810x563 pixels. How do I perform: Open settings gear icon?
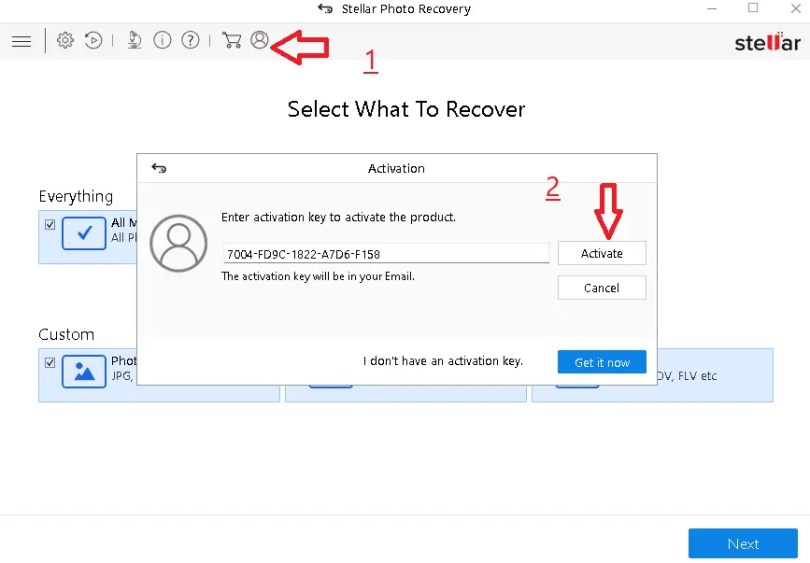pyautogui.click(x=65, y=40)
